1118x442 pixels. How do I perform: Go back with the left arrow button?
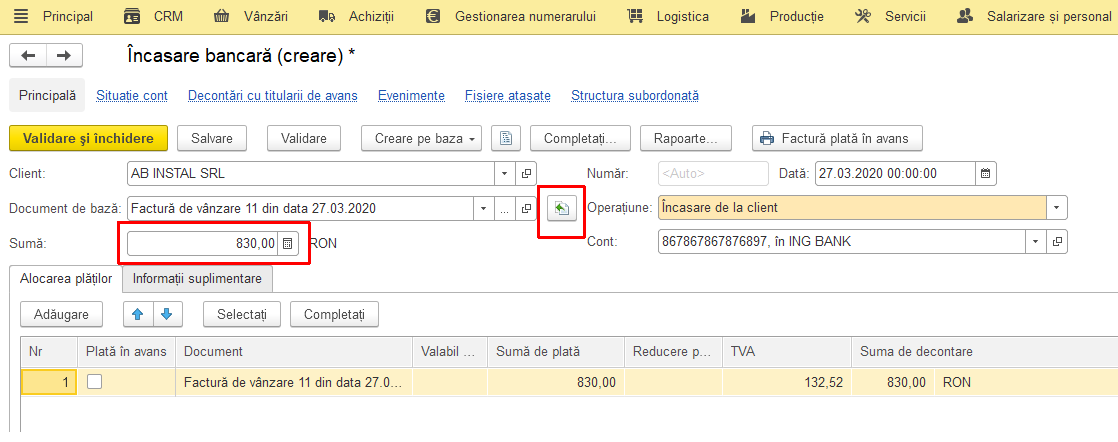coord(28,56)
